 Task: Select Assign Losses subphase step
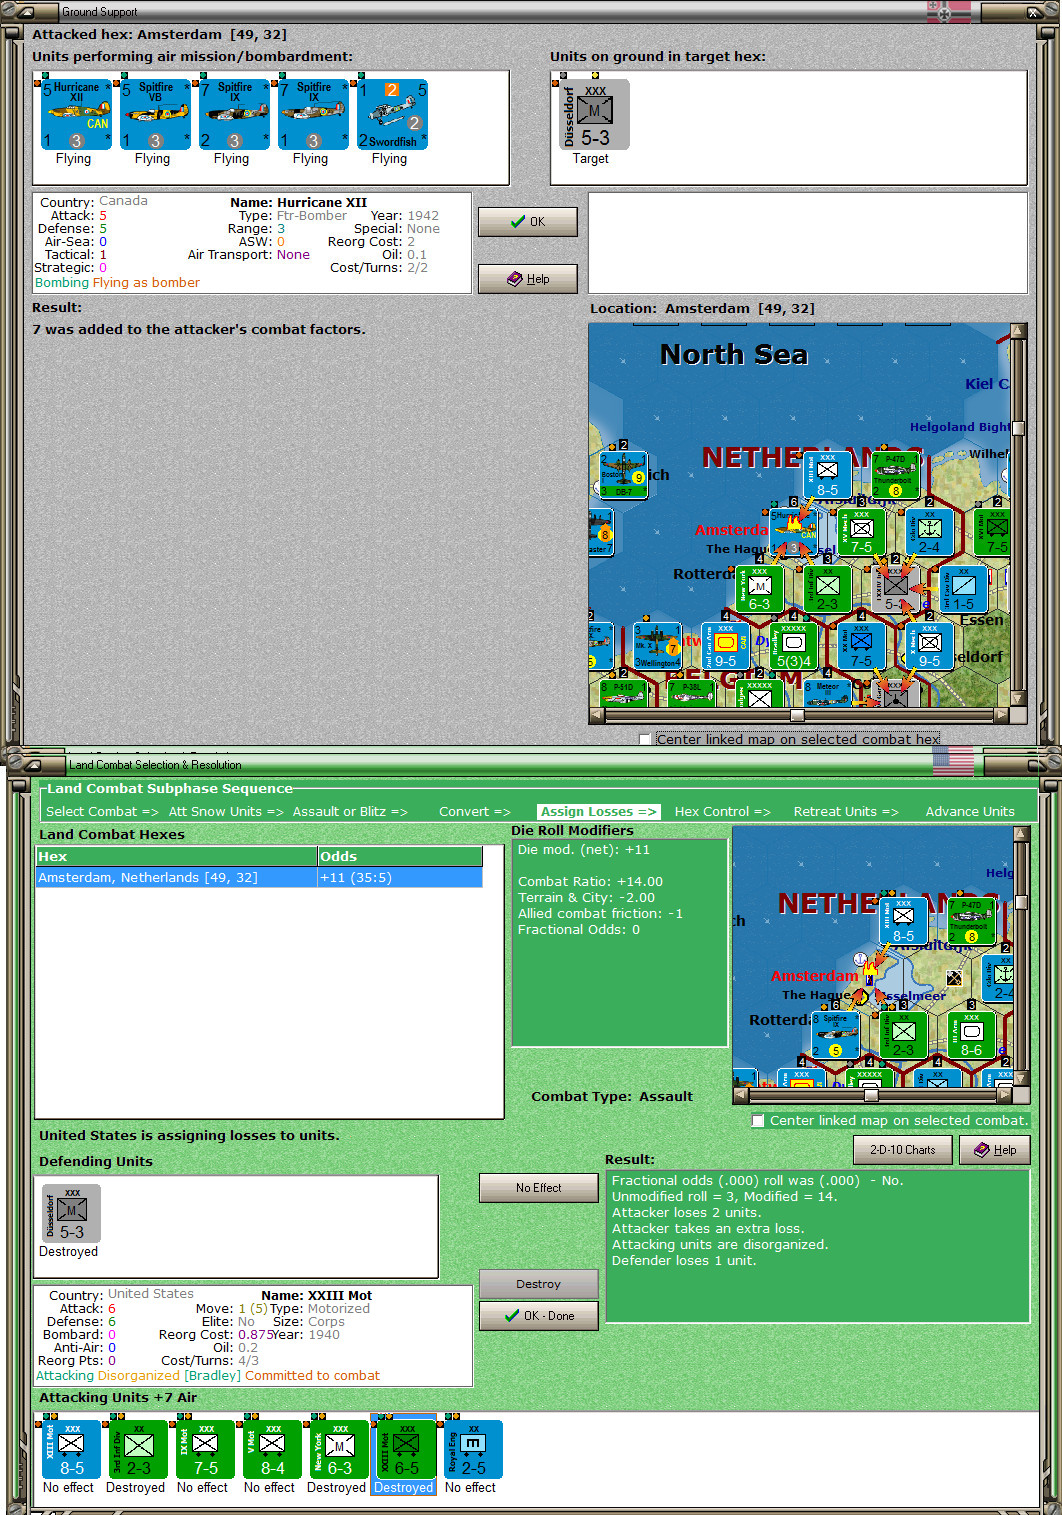click(x=598, y=812)
